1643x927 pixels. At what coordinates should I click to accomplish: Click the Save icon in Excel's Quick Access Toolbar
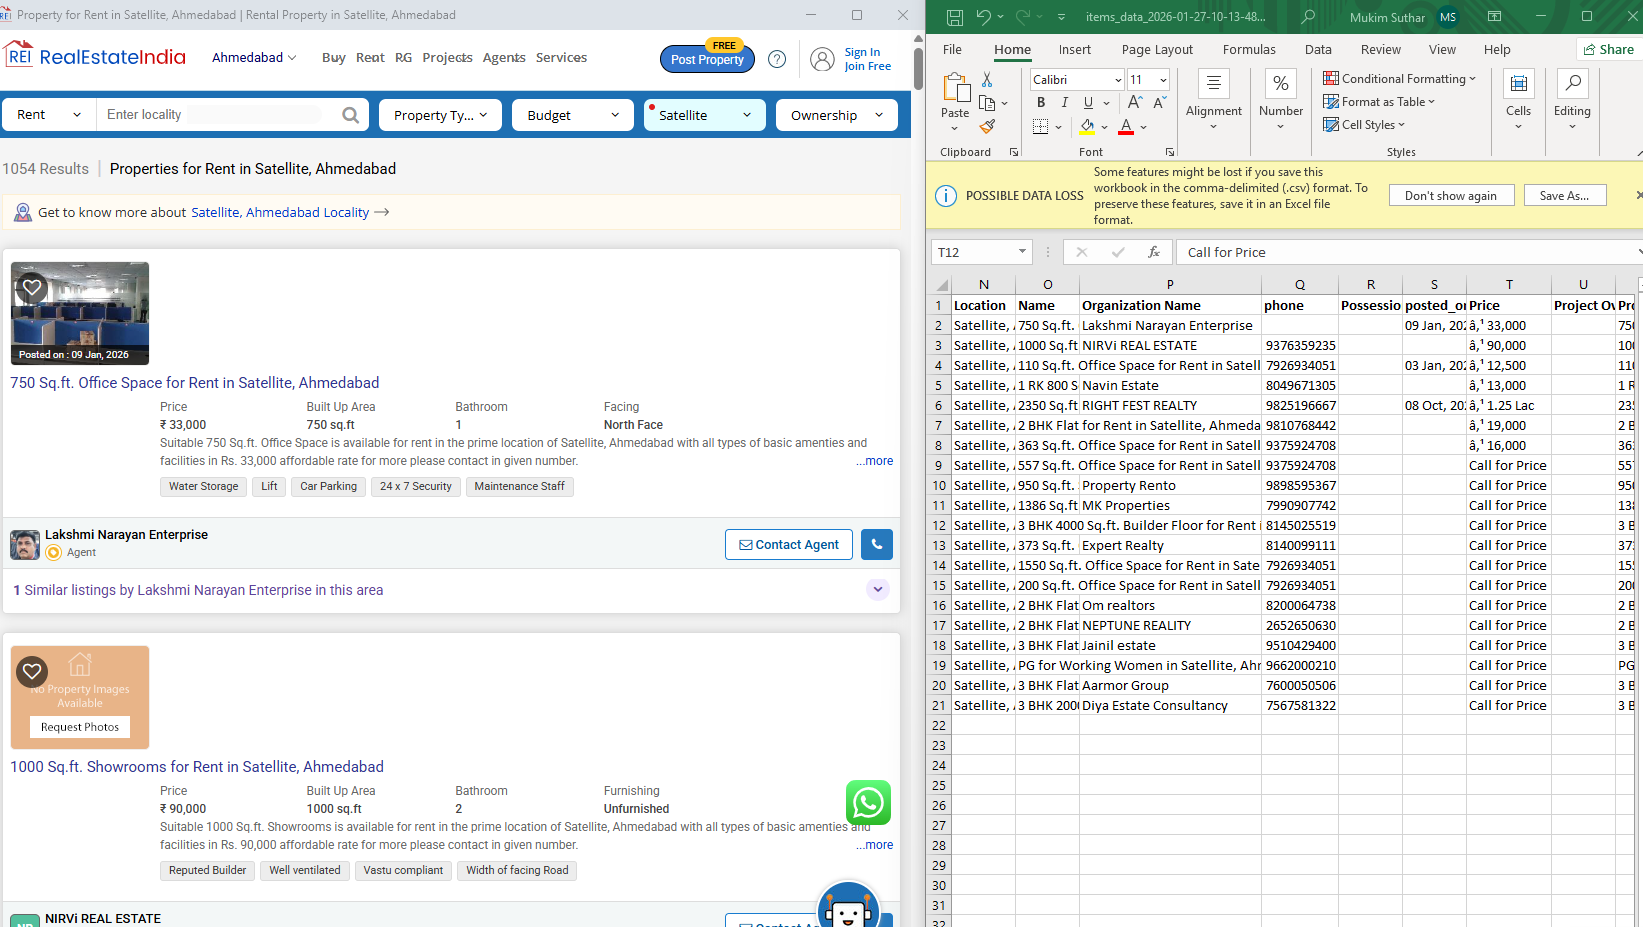click(954, 17)
